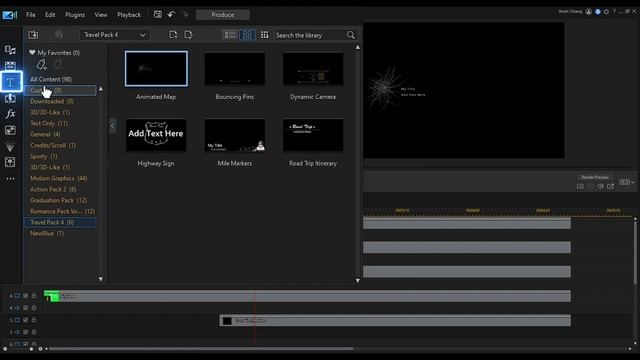
Task: Select the Road Trip Itinerary thumbnail
Action: [x=313, y=135]
